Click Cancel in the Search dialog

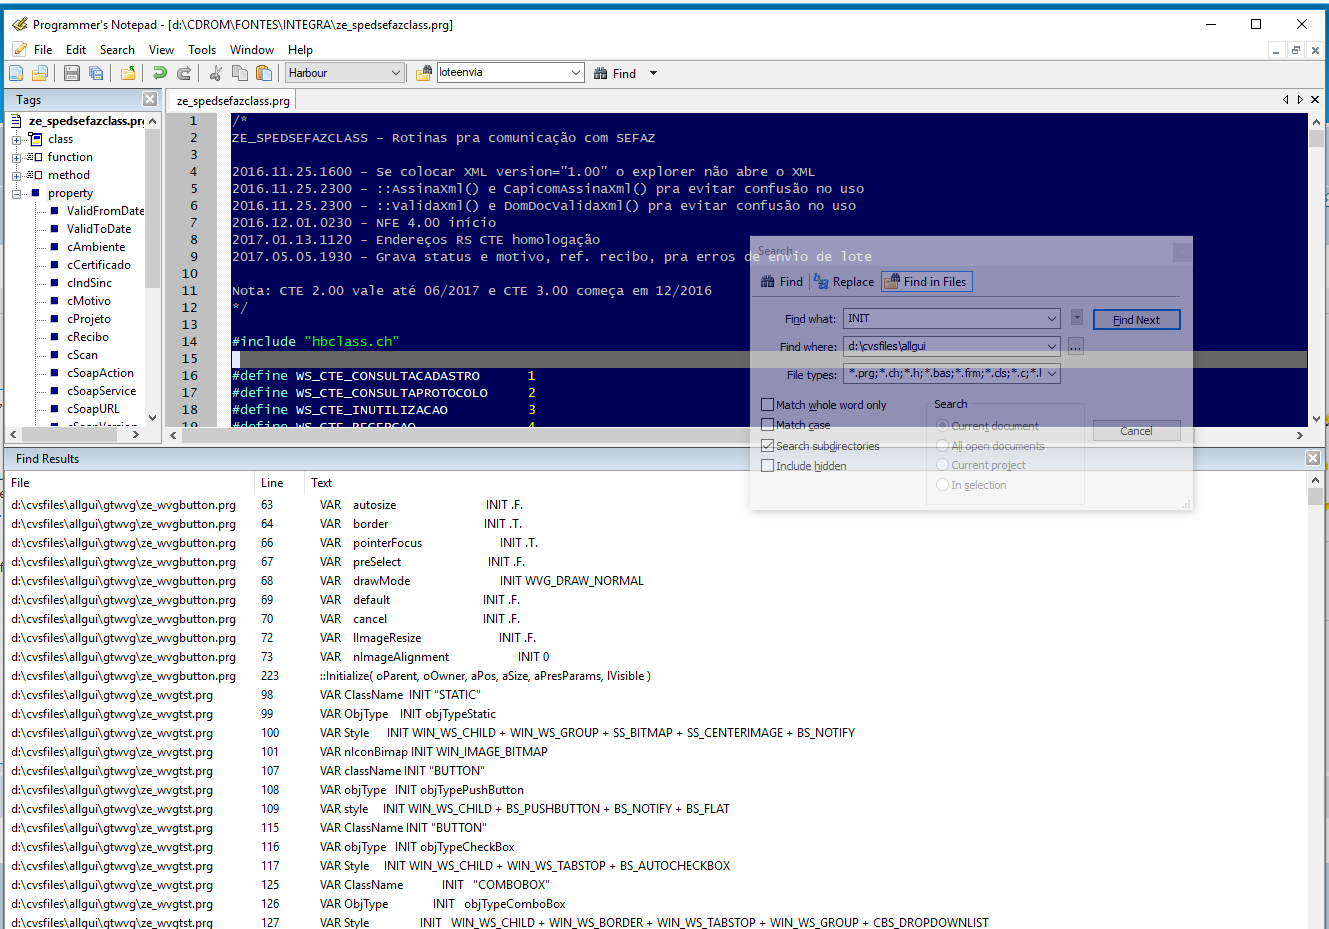pyautogui.click(x=1136, y=431)
